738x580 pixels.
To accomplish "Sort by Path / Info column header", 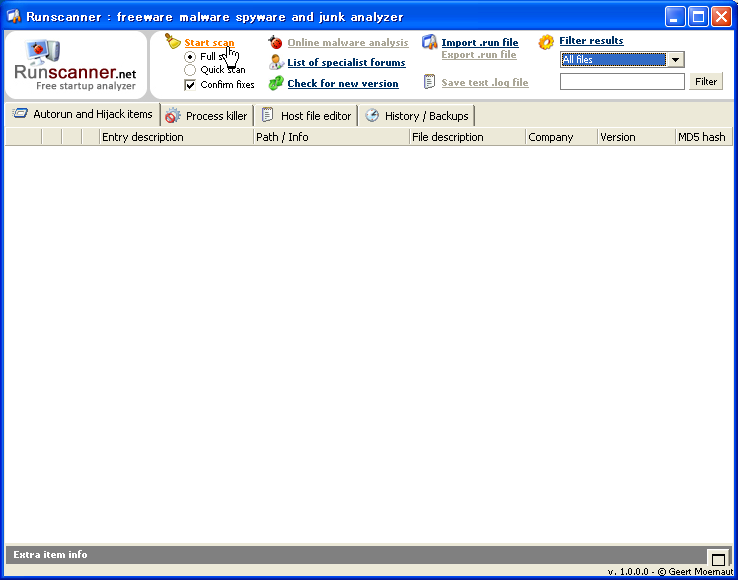I will pos(331,137).
